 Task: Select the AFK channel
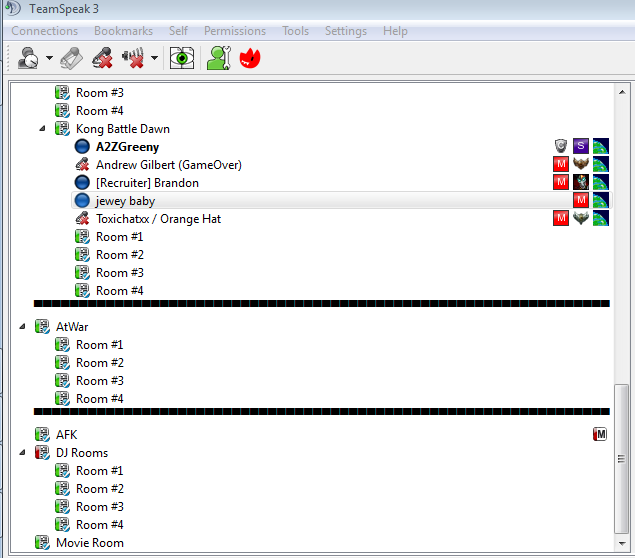(x=66, y=434)
